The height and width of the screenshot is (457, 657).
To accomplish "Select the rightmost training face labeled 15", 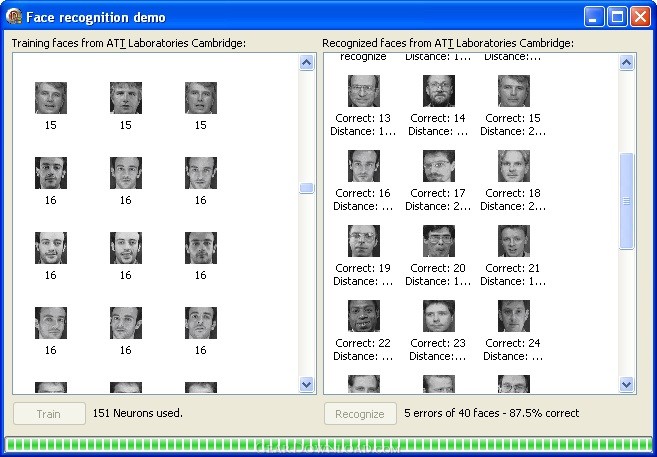I will pos(201,98).
